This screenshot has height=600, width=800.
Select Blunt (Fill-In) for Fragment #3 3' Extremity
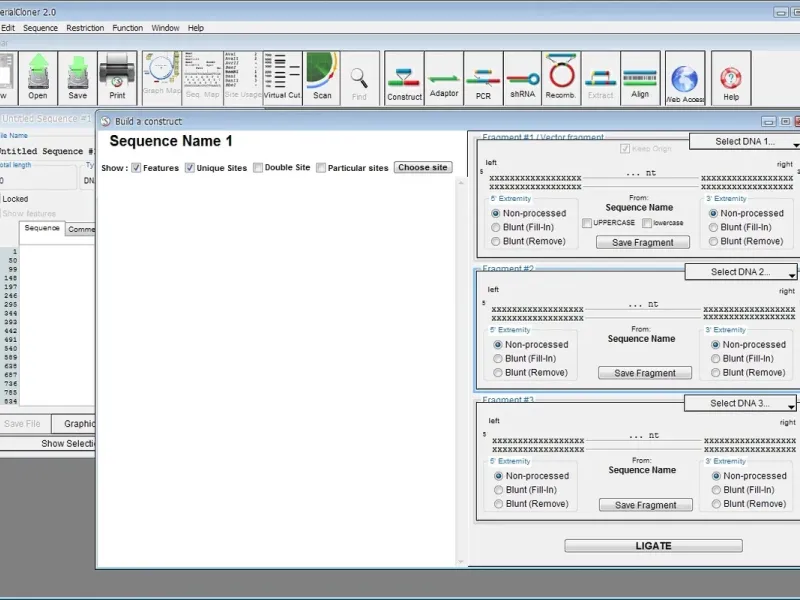point(716,490)
